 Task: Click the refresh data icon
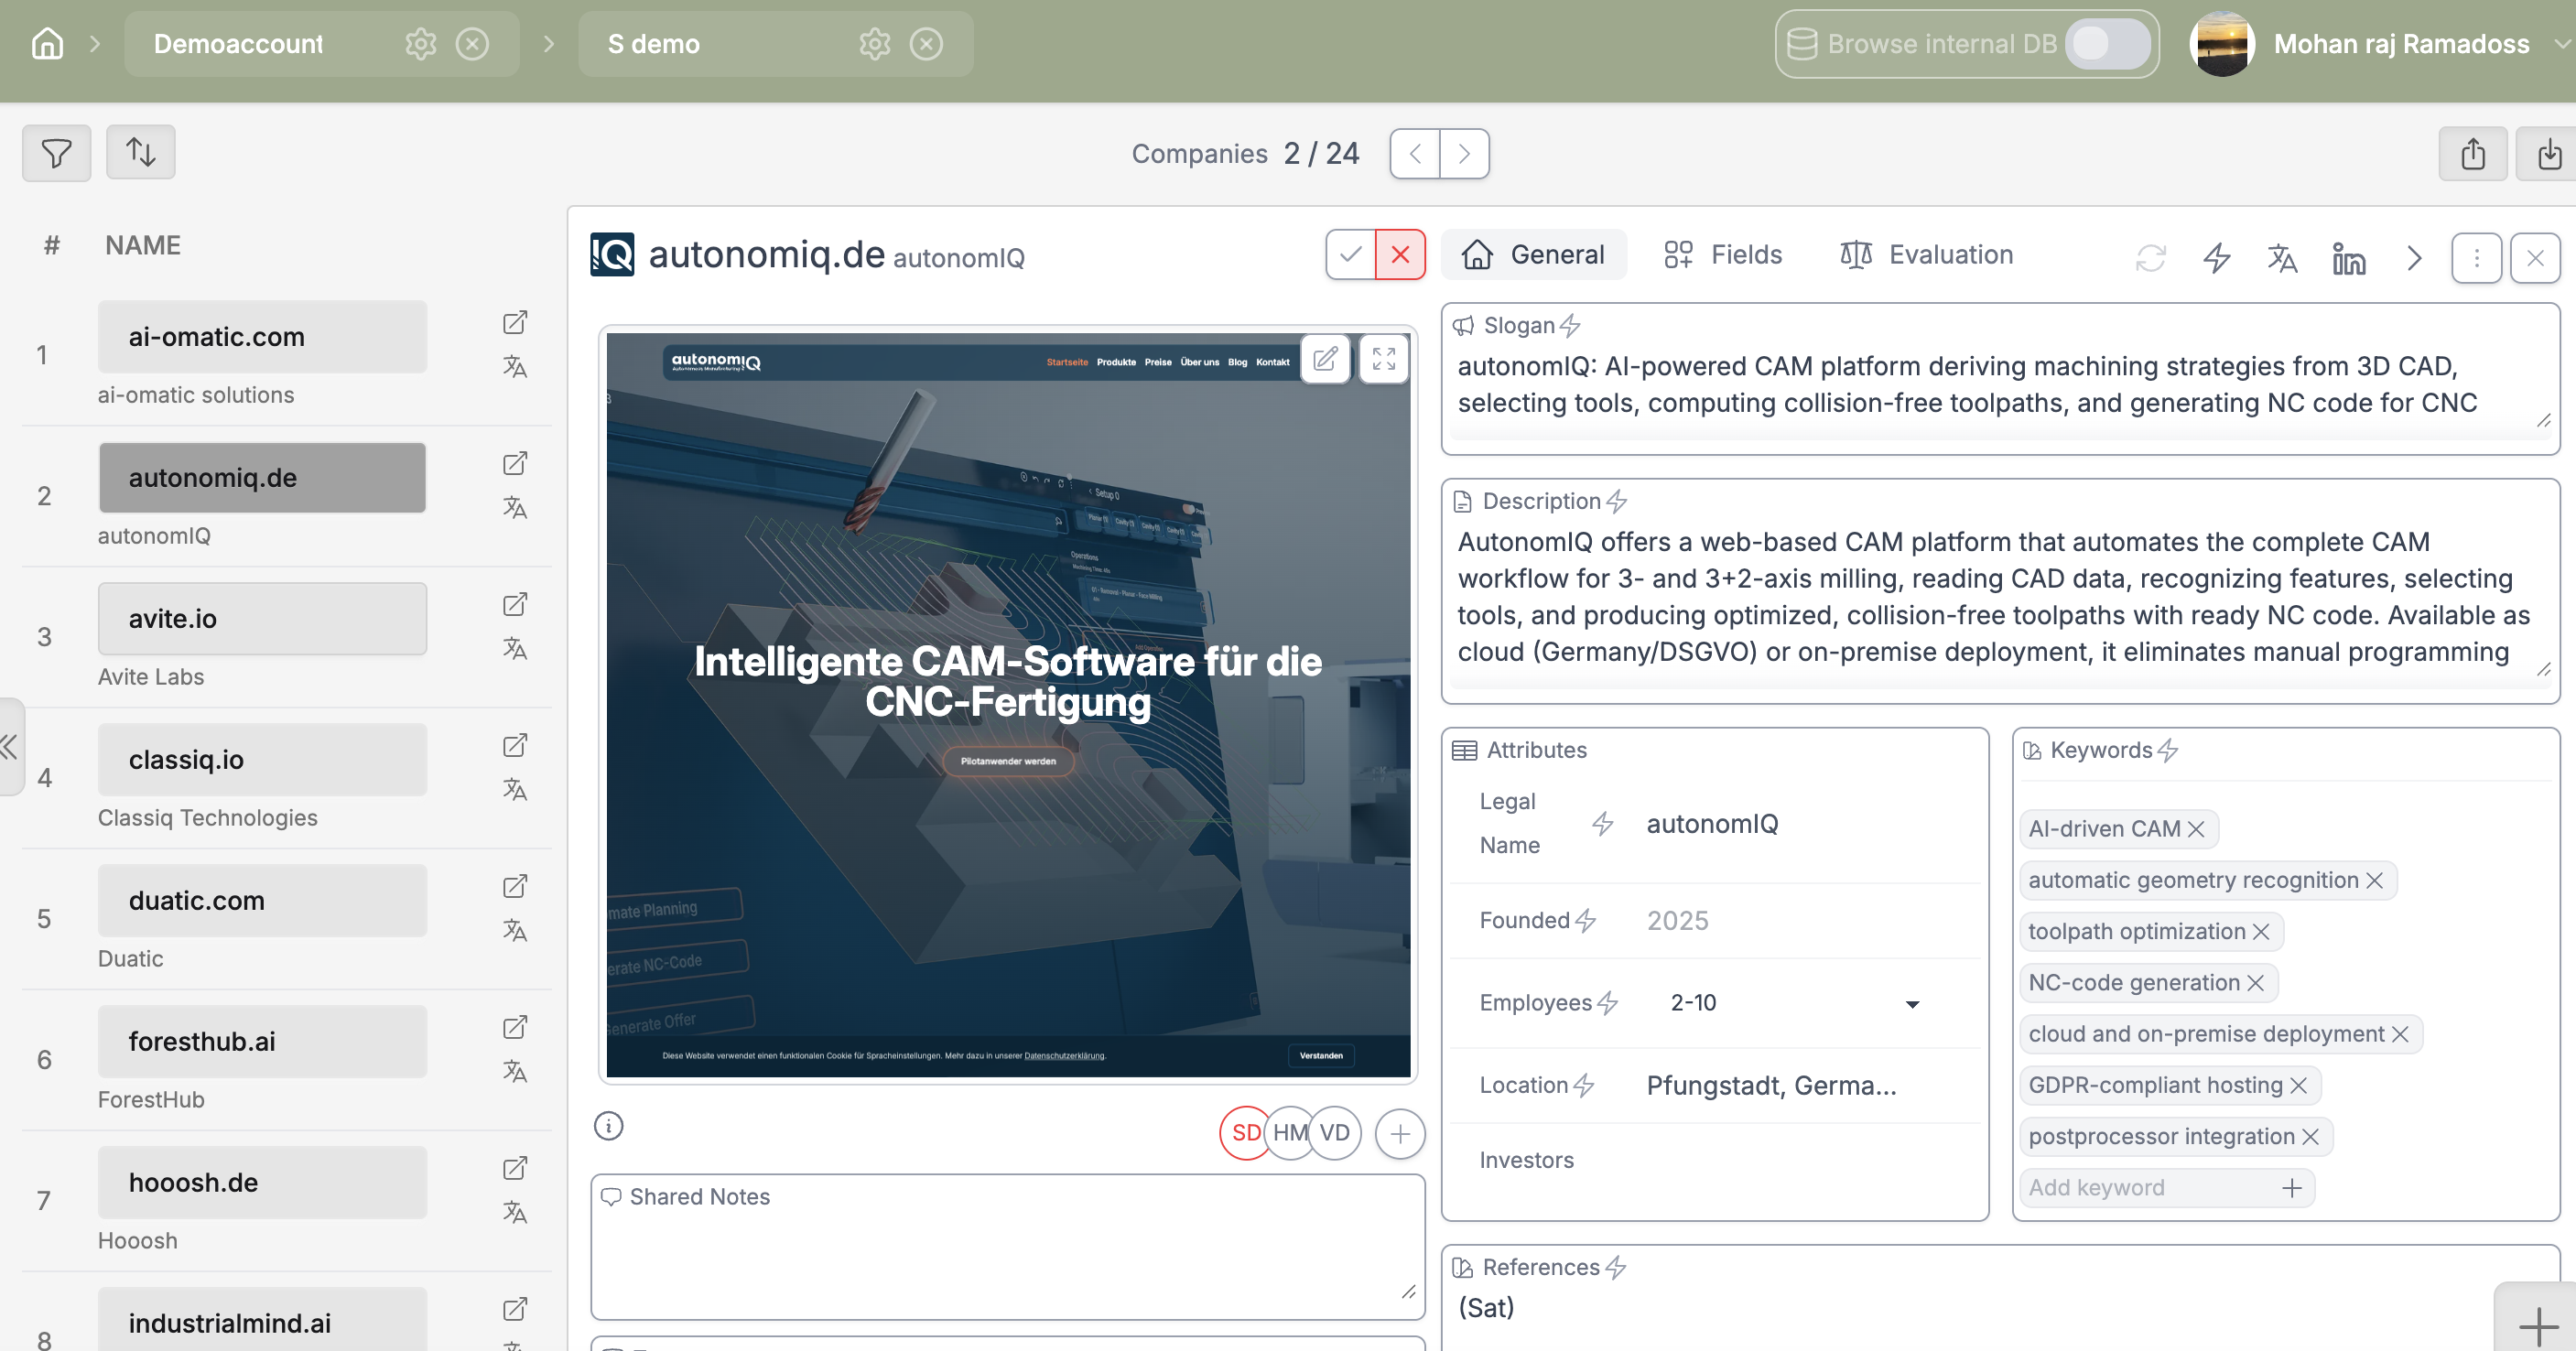tap(2151, 258)
